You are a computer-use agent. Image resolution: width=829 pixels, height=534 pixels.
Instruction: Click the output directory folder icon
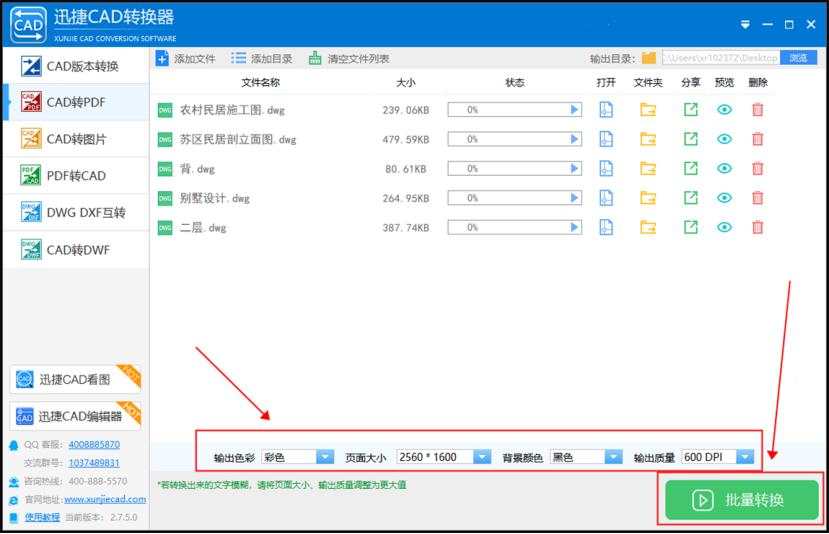pos(649,58)
